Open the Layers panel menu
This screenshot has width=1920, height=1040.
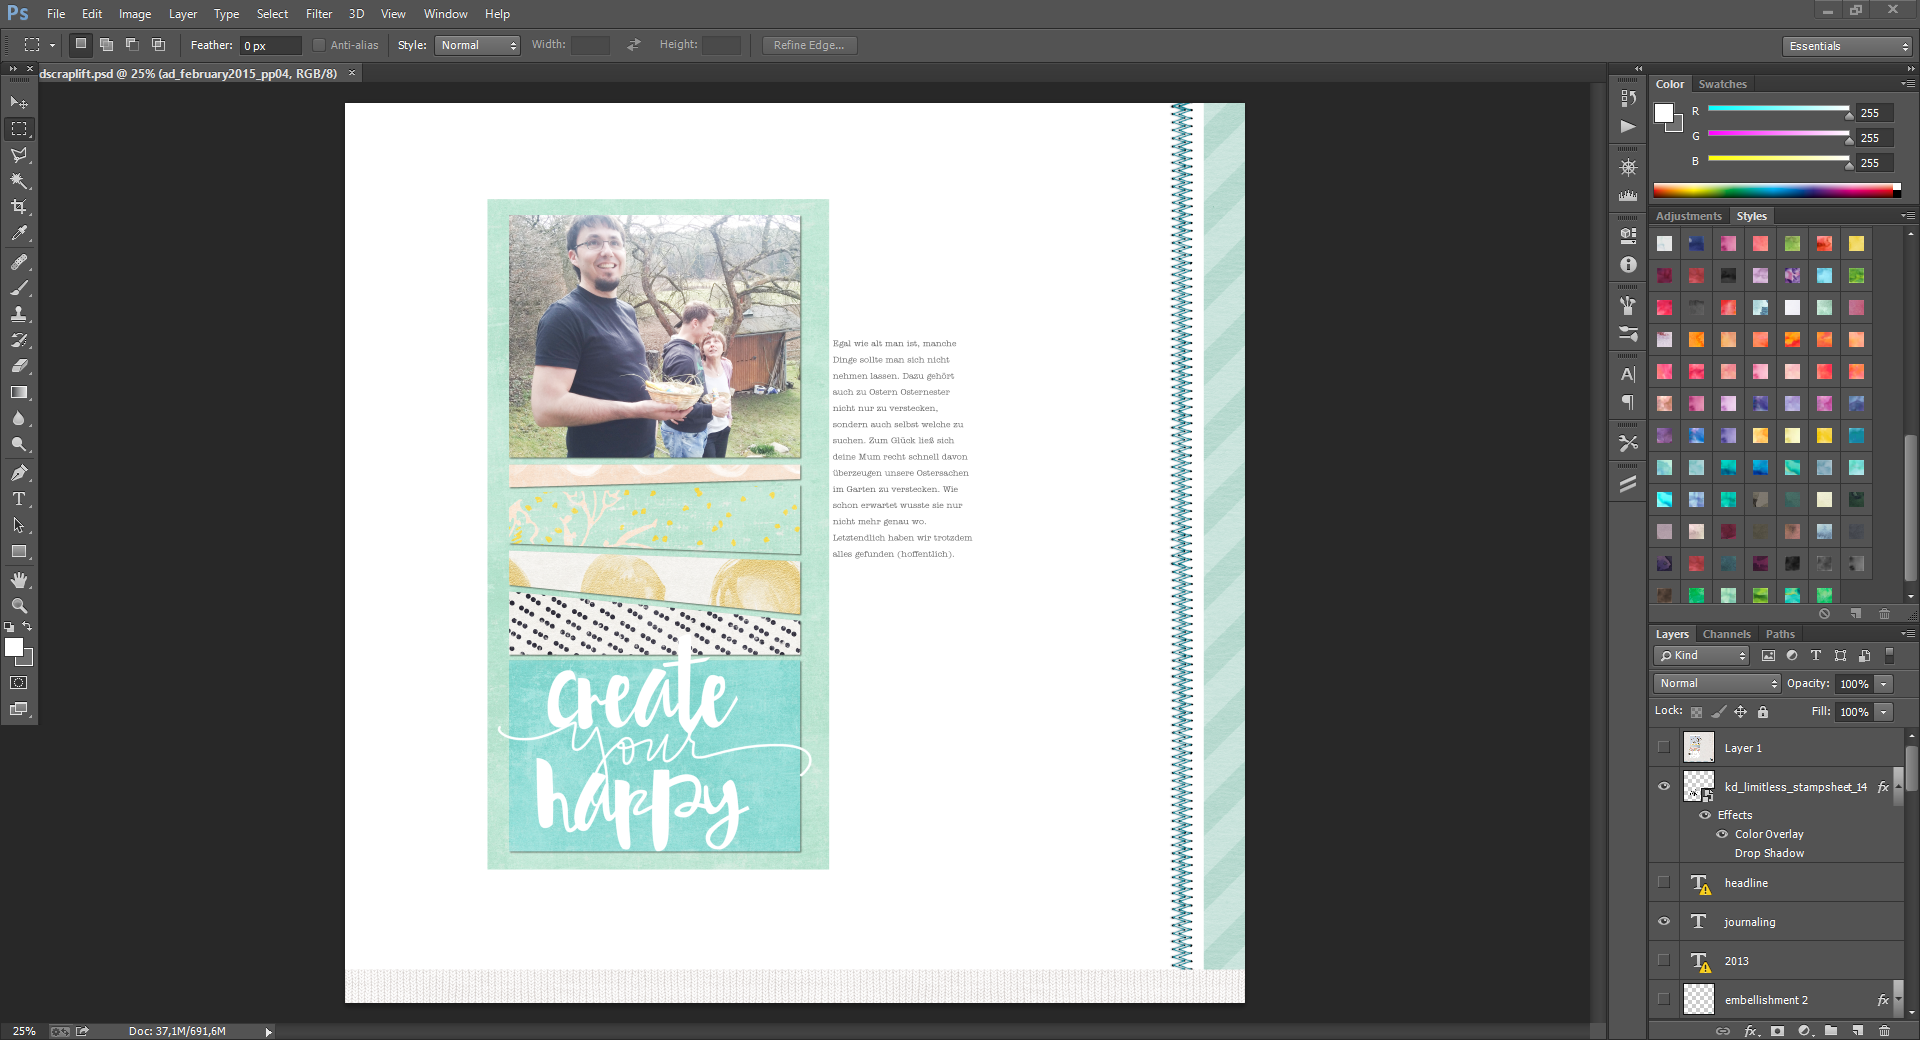tap(1908, 634)
